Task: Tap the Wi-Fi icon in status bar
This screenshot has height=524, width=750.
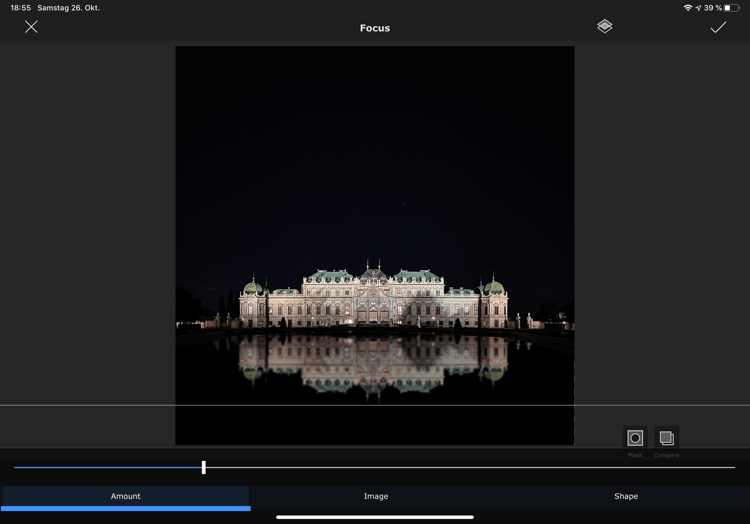Action: tap(688, 8)
